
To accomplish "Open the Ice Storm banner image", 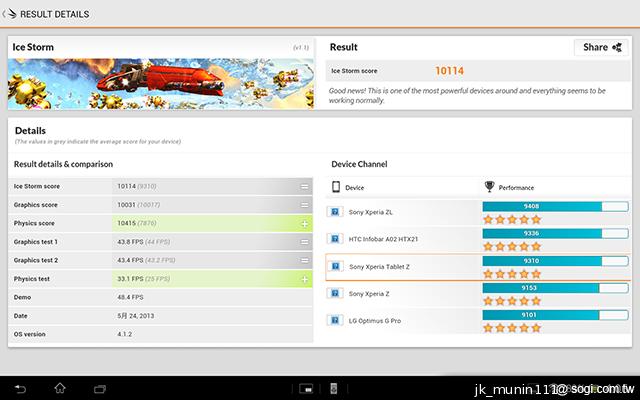I will tap(160, 83).
